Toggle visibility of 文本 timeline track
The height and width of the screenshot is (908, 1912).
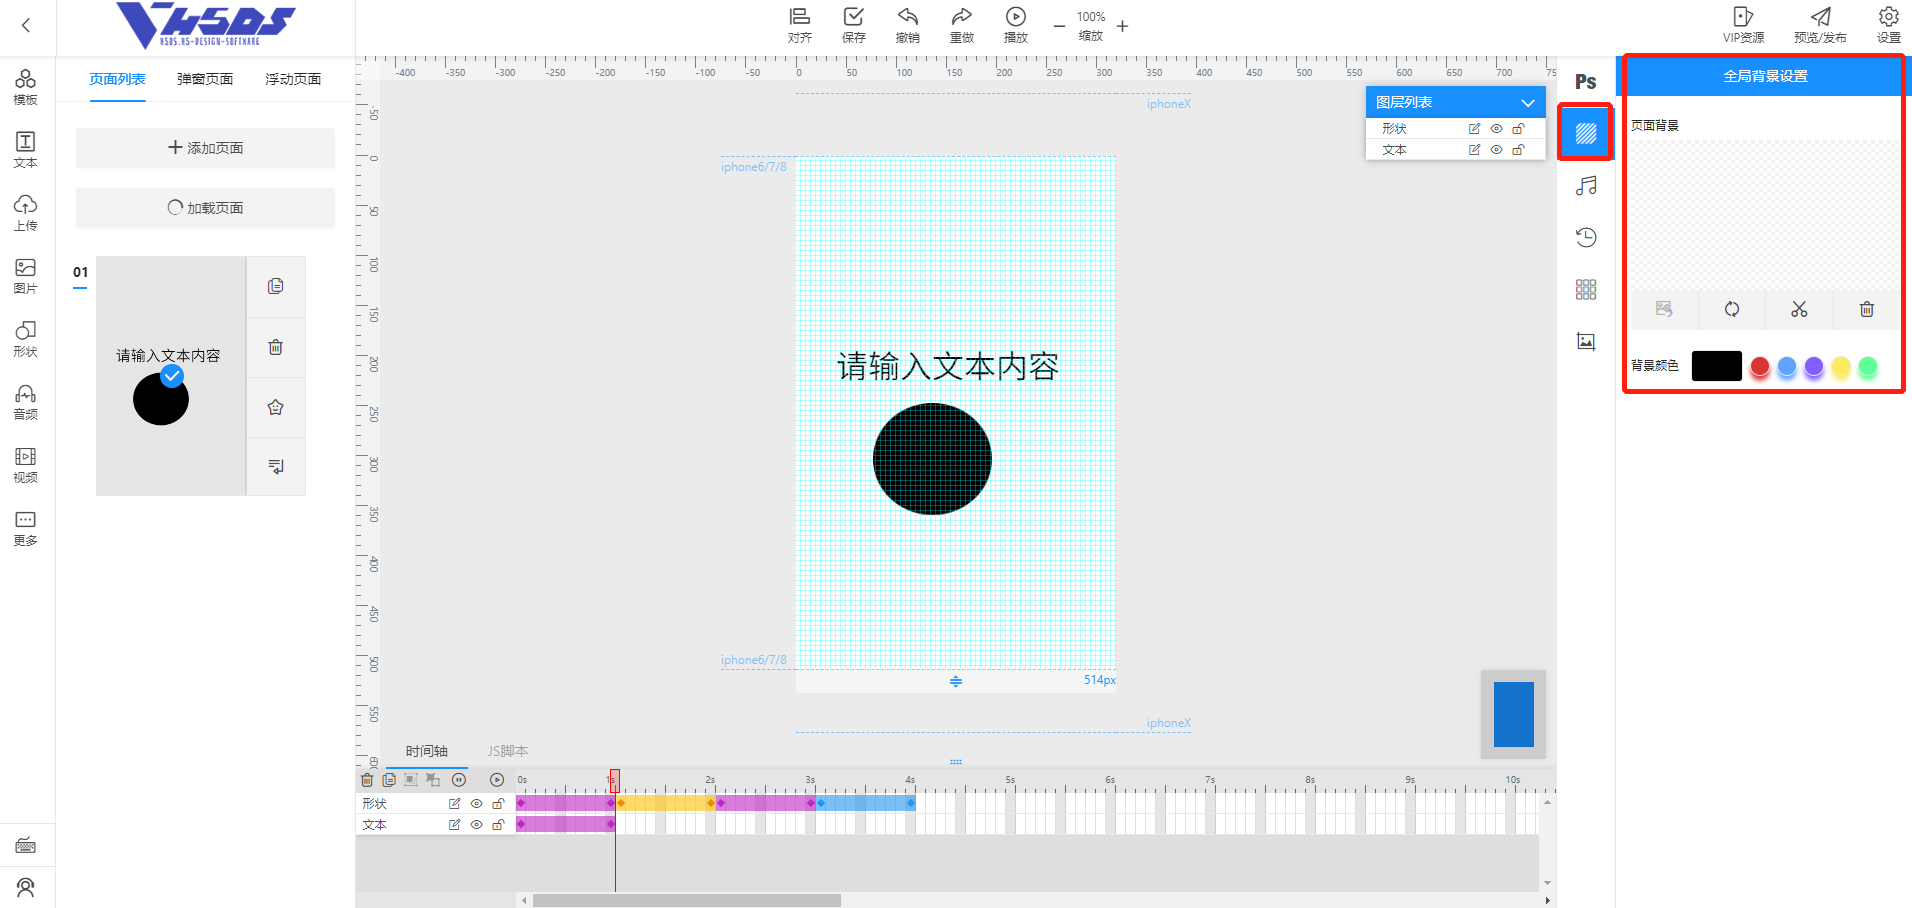tap(476, 825)
